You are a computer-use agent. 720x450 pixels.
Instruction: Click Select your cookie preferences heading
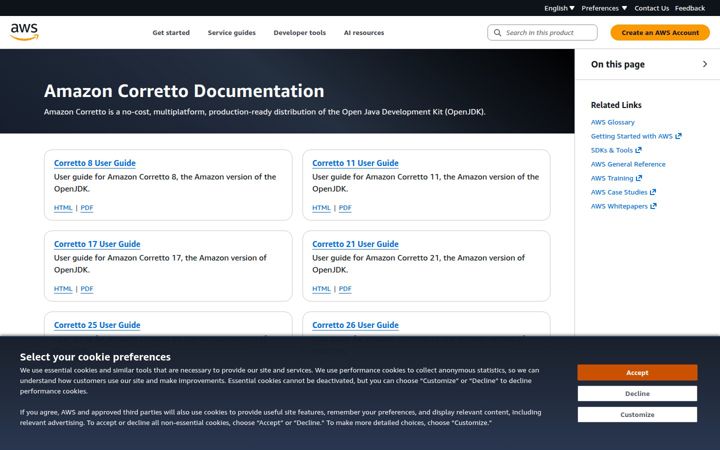(95, 357)
